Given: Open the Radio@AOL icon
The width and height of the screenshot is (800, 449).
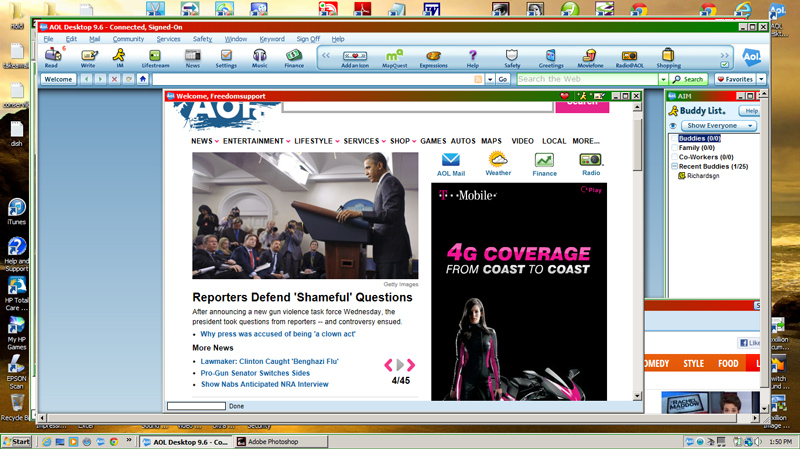Looking at the screenshot, I should point(629,59).
